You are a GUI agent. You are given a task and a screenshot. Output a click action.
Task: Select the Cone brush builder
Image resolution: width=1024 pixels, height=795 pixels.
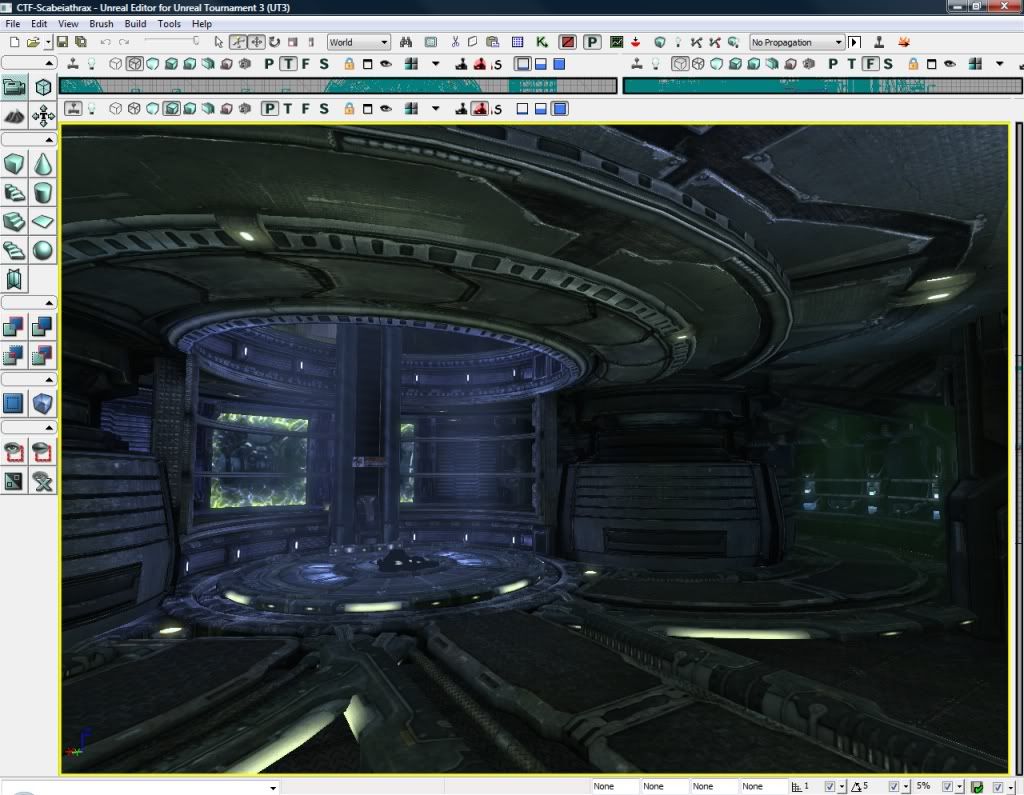pos(42,164)
